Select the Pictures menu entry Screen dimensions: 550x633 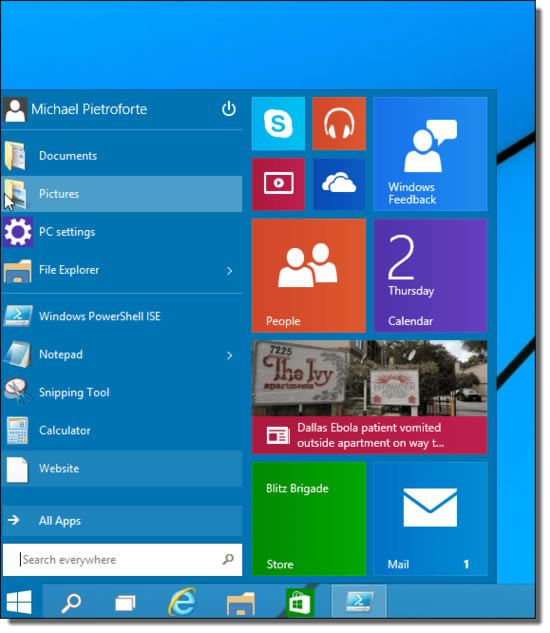tap(122, 194)
